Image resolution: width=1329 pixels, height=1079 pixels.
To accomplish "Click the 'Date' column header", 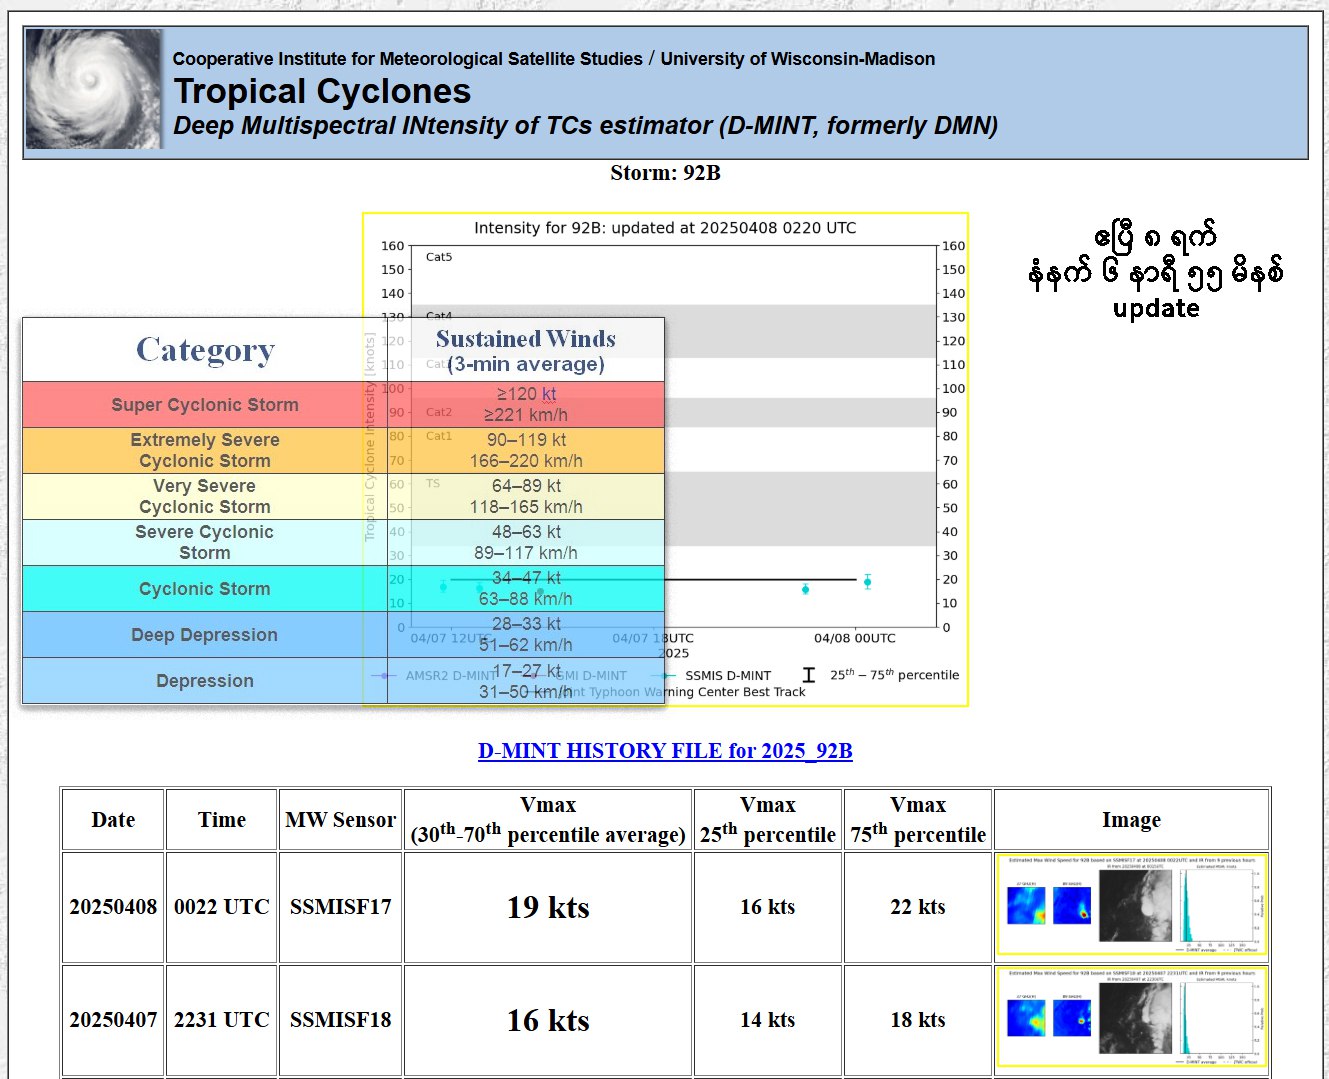I will 113,820.
